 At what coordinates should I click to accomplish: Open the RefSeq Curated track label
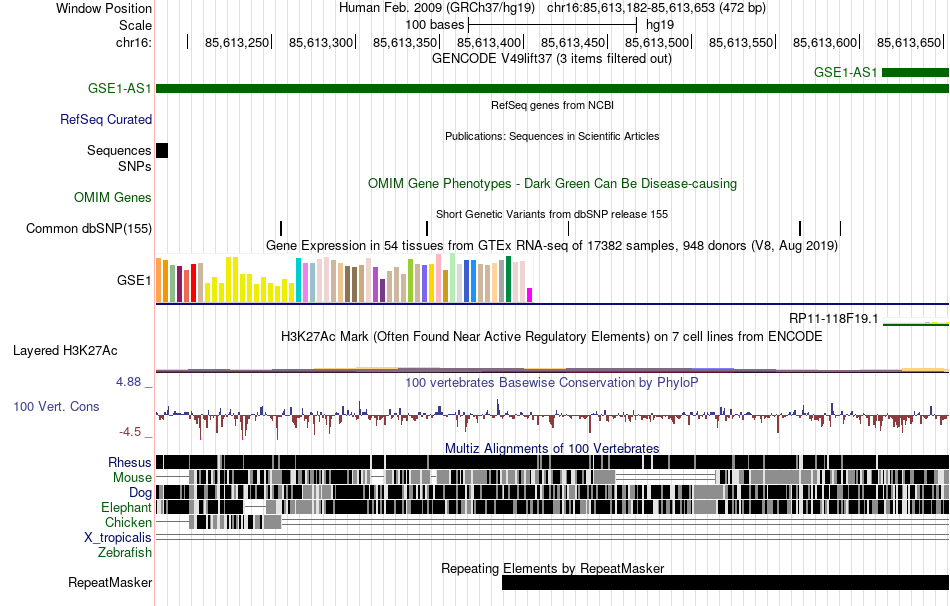click(x=106, y=119)
